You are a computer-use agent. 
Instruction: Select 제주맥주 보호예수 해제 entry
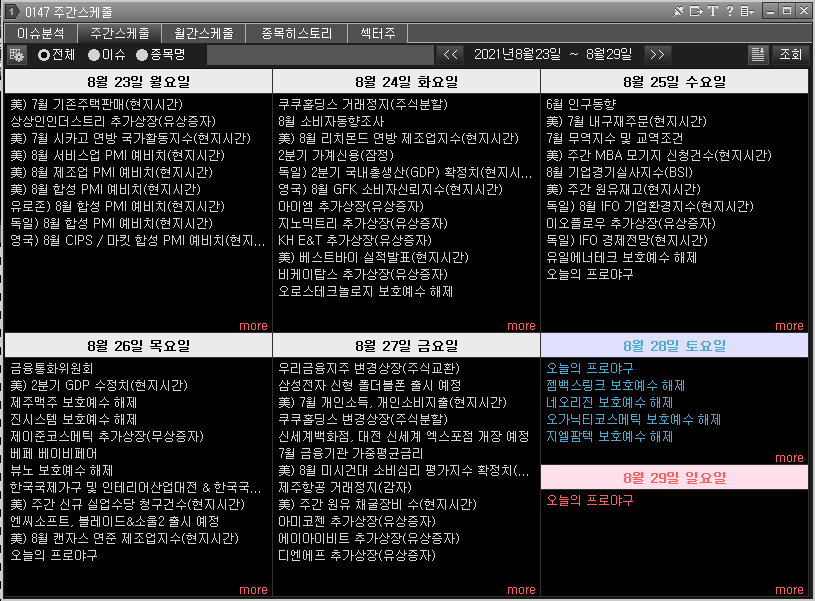point(73,402)
